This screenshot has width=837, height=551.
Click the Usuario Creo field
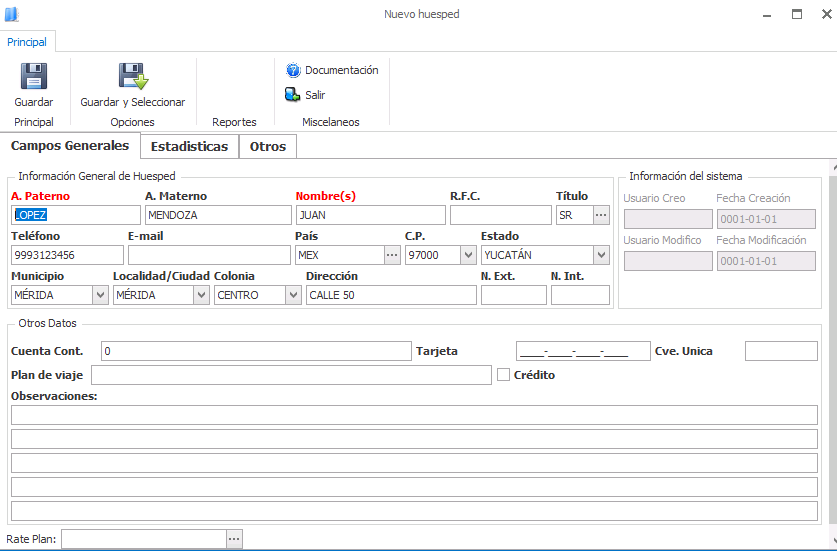668,219
